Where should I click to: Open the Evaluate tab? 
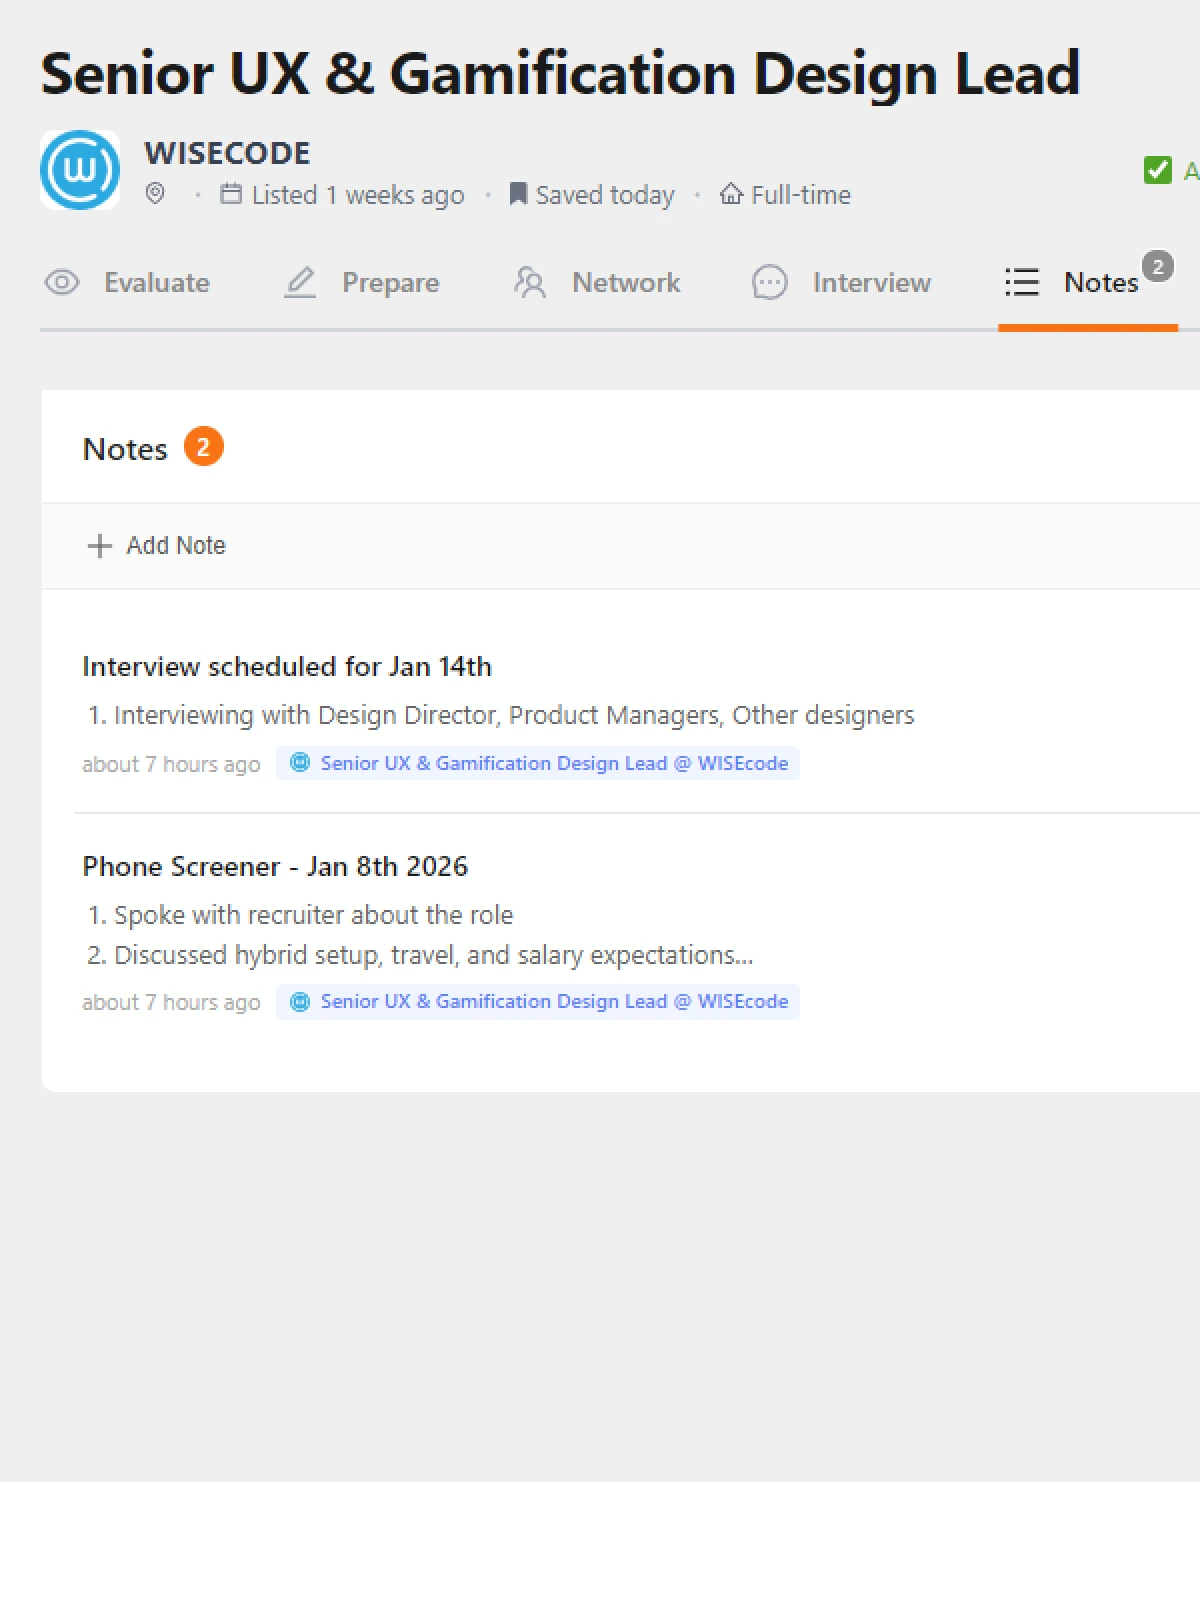click(127, 283)
